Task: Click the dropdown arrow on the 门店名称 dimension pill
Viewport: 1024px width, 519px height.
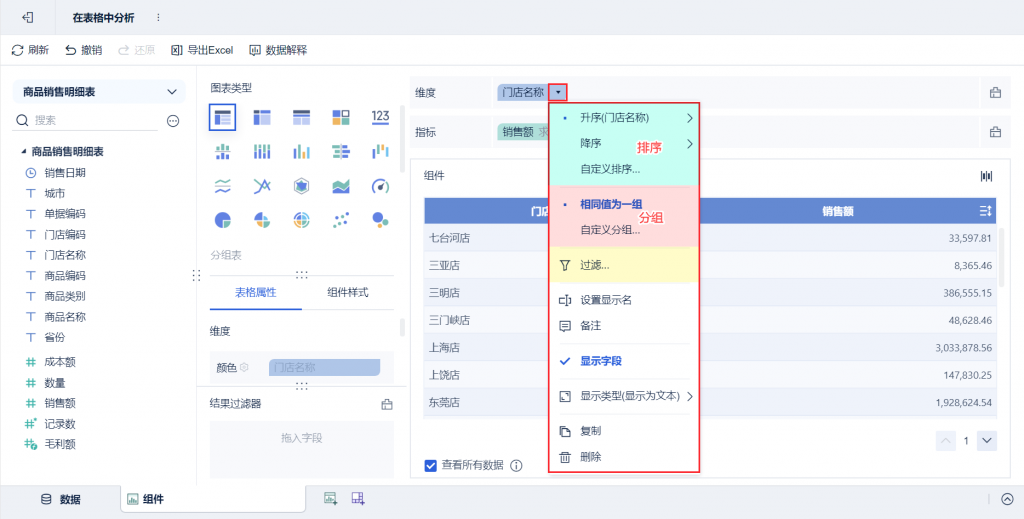Action: pyautogui.click(x=558, y=93)
